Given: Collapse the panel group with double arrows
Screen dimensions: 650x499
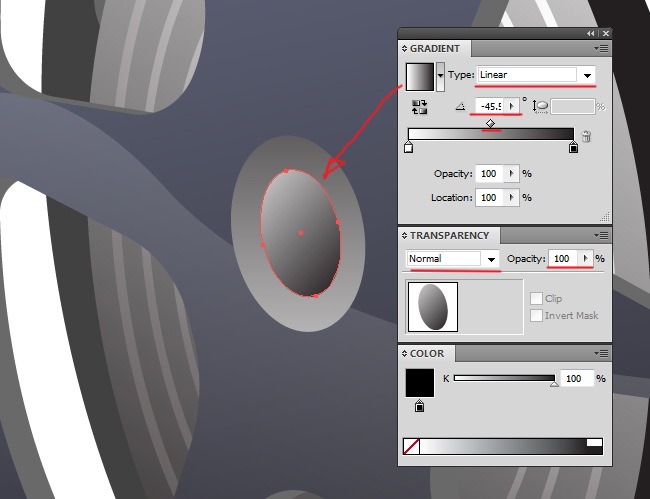Looking at the screenshot, I should coord(590,34).
